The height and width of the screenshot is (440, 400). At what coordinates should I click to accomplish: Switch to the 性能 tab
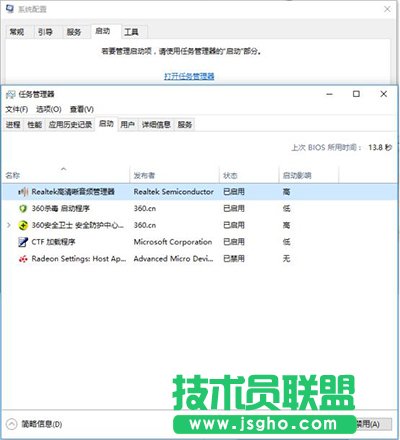[x=35, y=125]
